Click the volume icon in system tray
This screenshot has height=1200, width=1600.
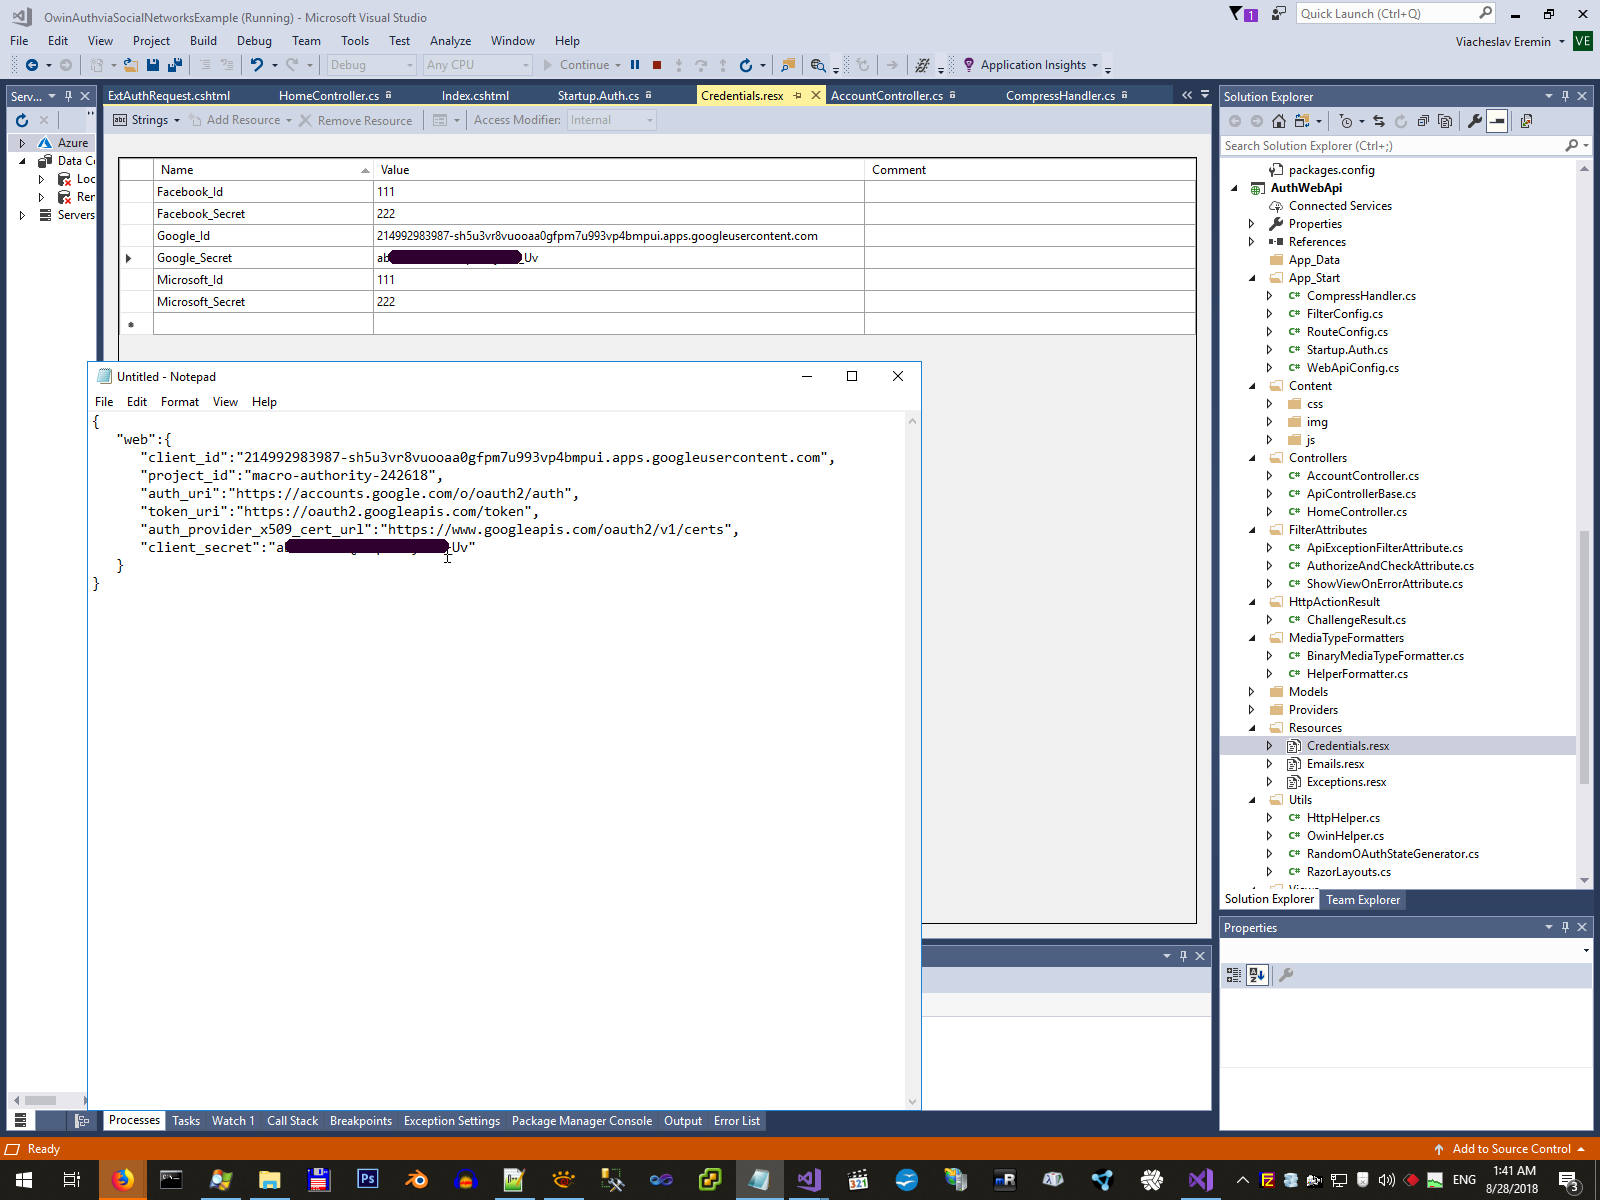1387,1180
